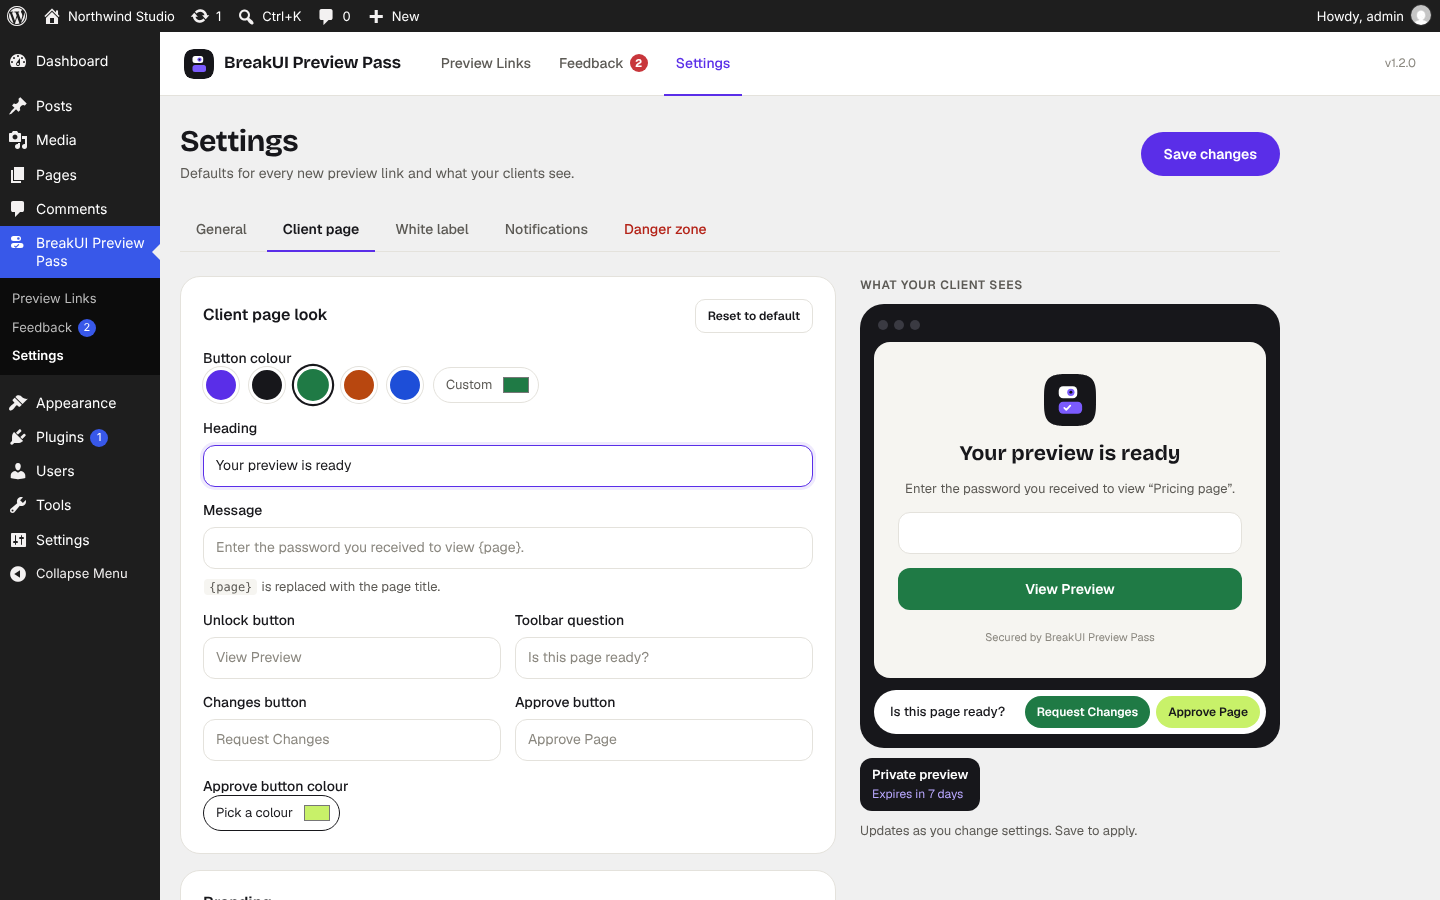This screenshot has height=900, width=1440.
Task: Click Reset to default button
Action: click(754, 316)
